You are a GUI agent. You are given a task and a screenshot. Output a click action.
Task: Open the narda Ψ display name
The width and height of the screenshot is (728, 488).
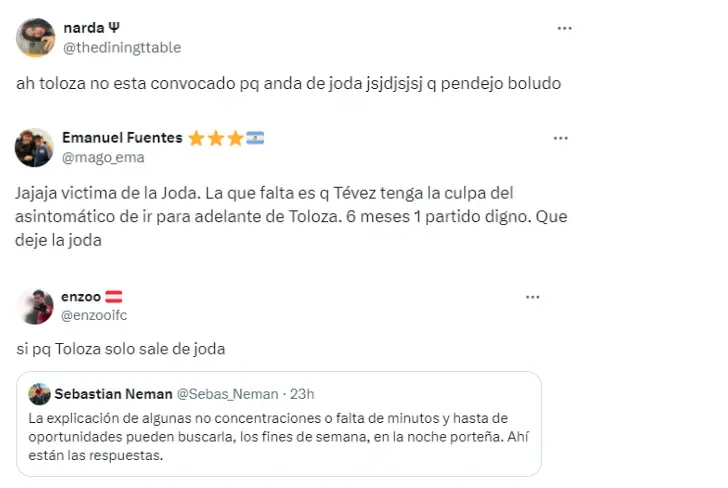(91, 28)
